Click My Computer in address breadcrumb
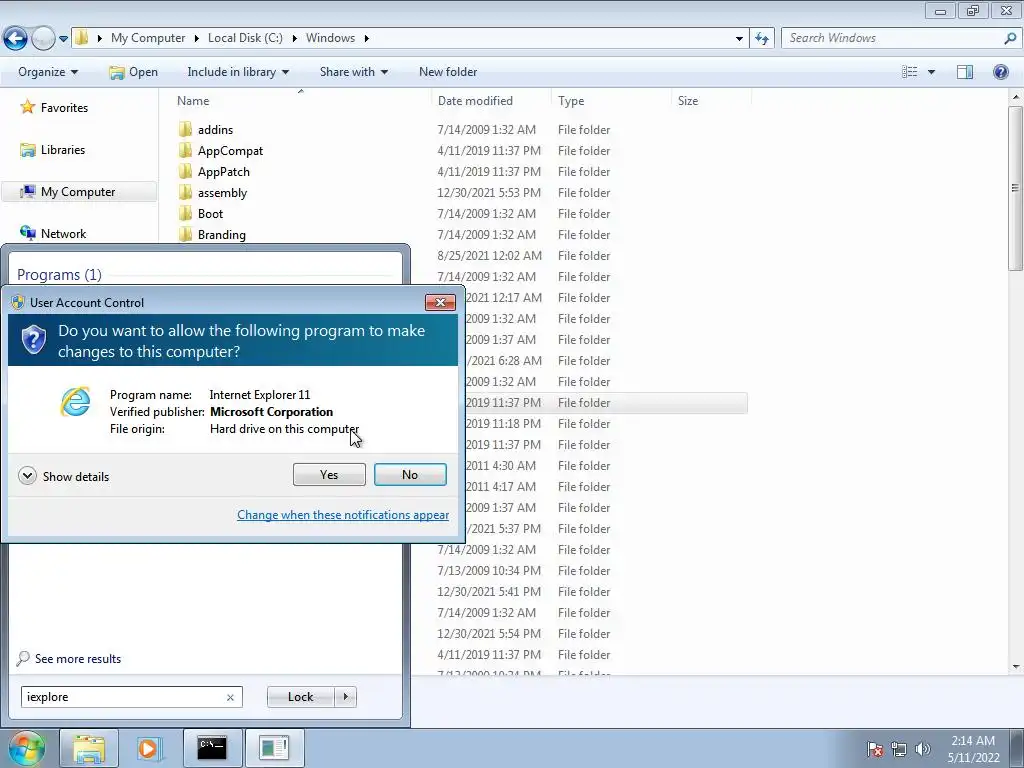Image resolution: width=1024 pixels, height=768 pixels. pyautogui.click(x=148, y=38)
